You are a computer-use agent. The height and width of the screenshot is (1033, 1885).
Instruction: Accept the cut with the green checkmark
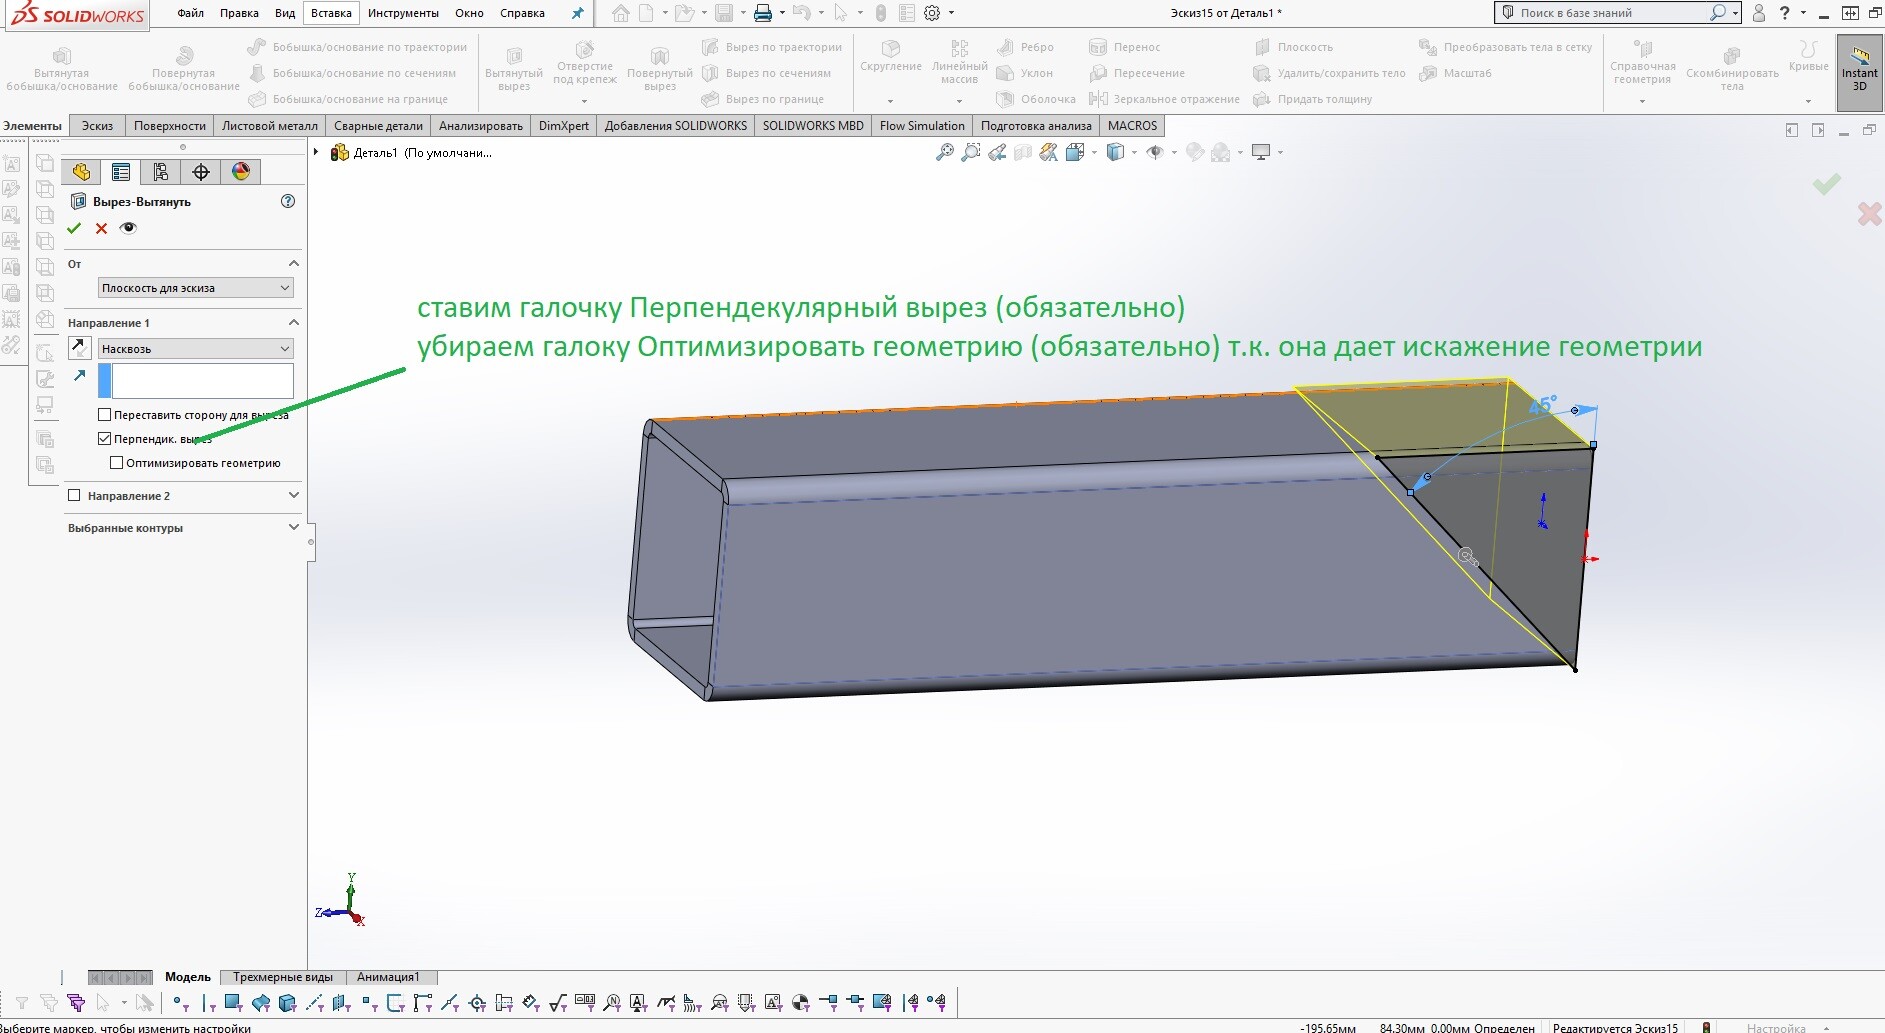74,228
